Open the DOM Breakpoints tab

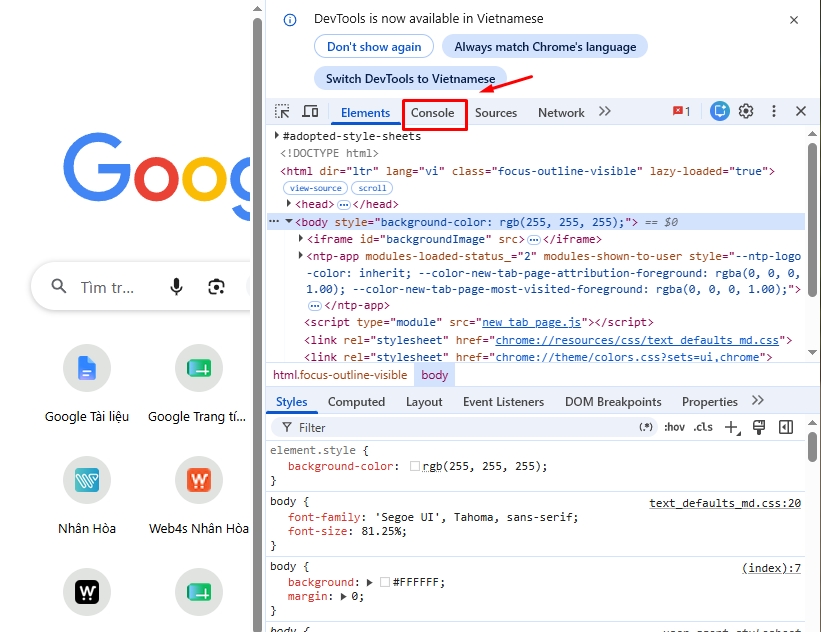(x=613, y=402)
